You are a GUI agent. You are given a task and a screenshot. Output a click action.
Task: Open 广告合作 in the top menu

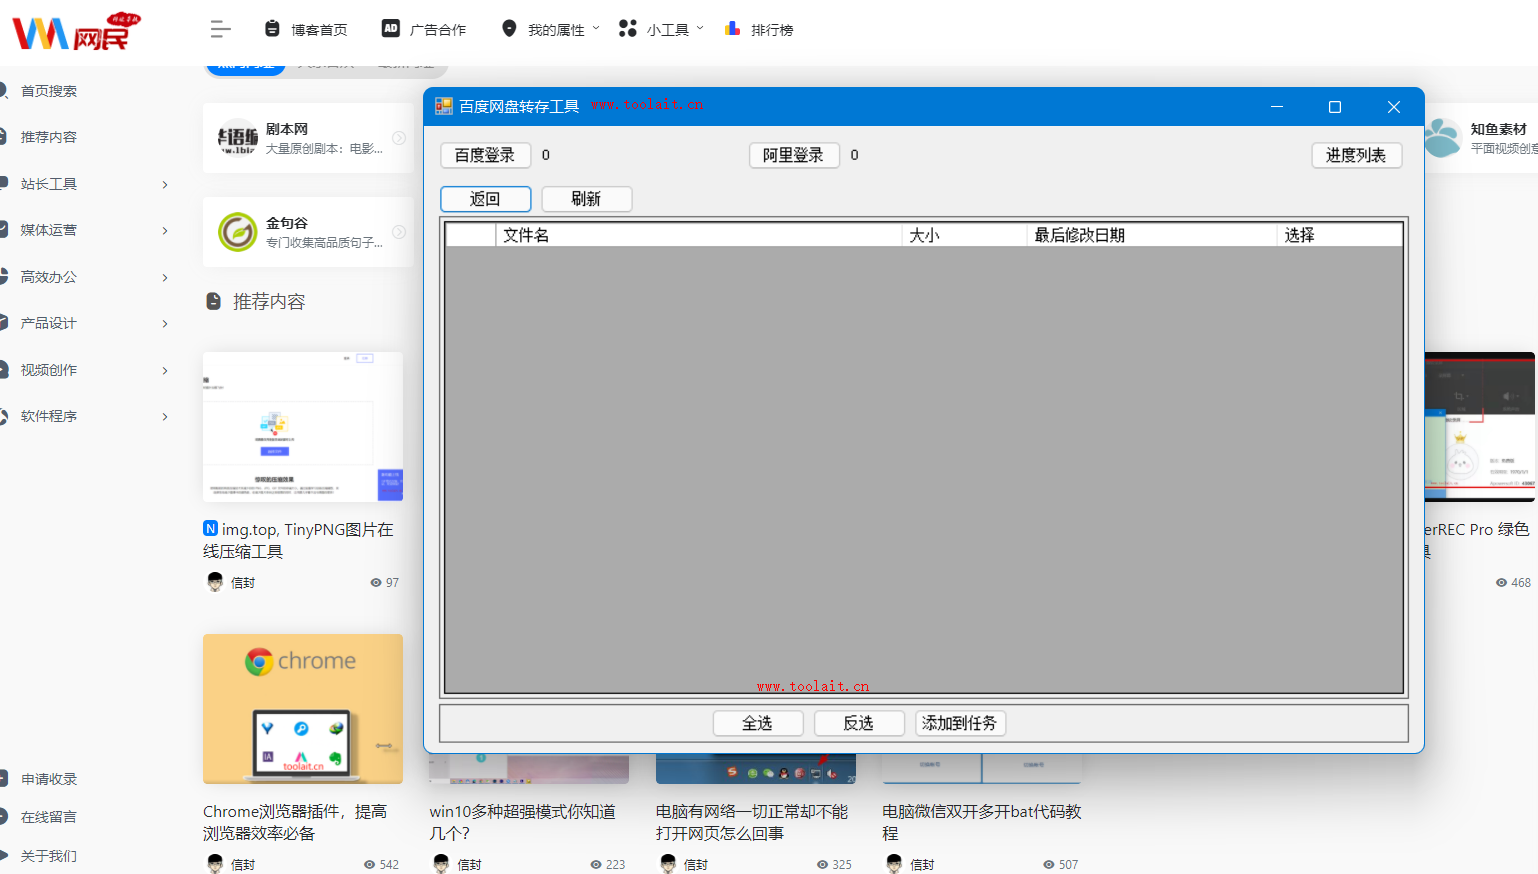(x=438, y=30)
